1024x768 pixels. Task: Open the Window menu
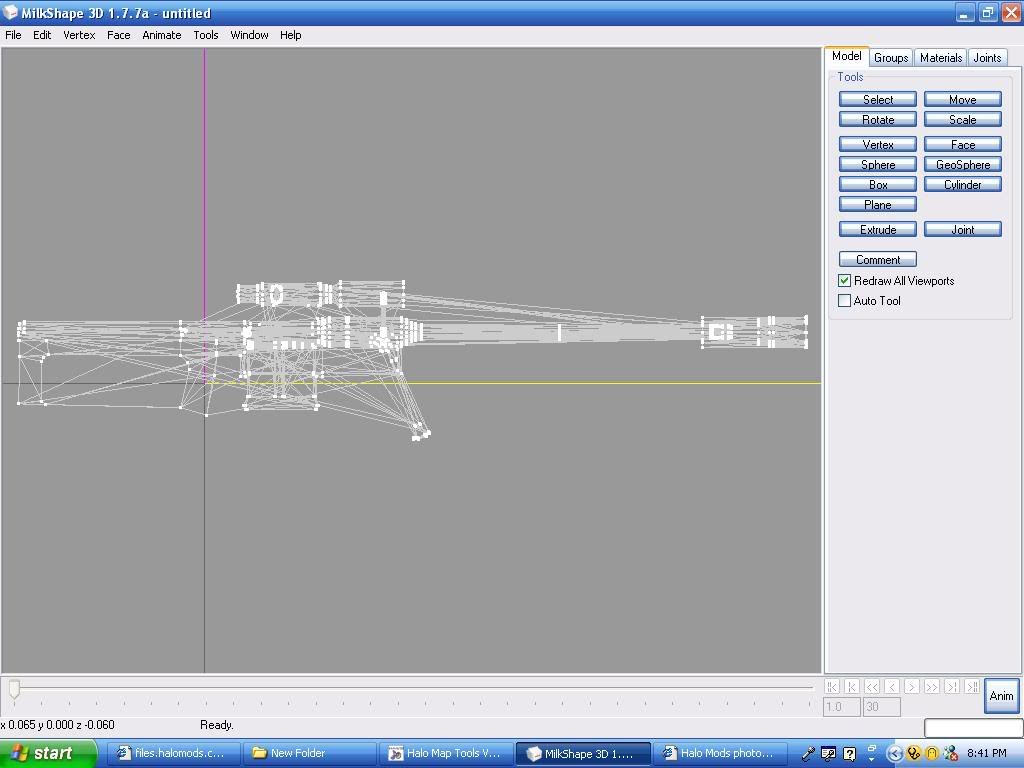(x=249, y=35)
